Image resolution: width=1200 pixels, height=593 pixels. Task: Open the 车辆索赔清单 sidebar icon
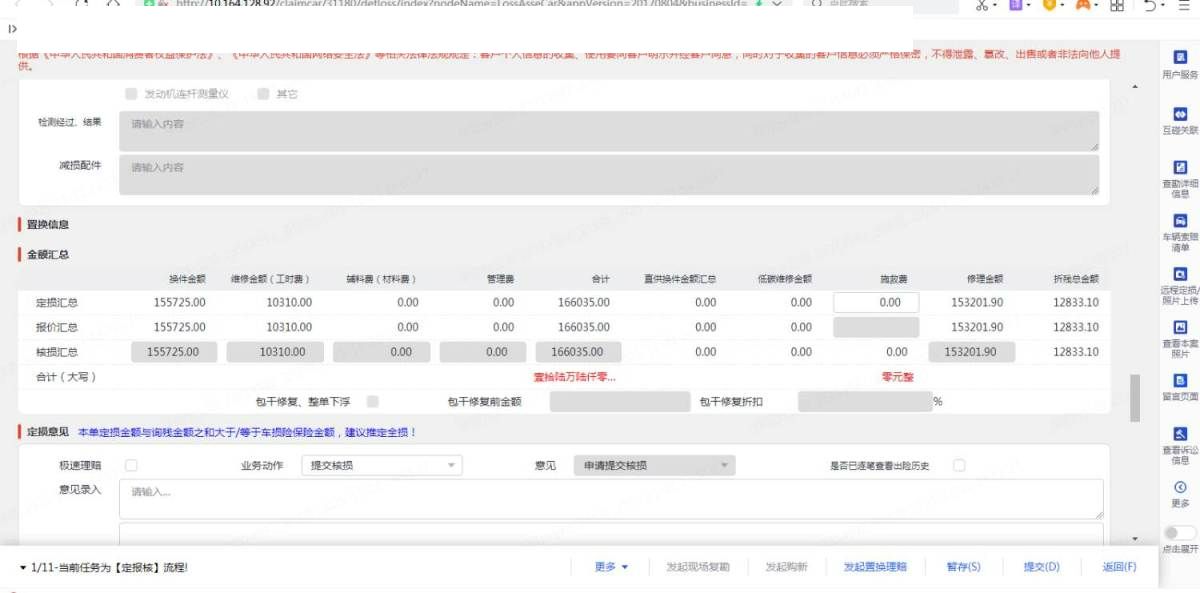point(1180,221)
